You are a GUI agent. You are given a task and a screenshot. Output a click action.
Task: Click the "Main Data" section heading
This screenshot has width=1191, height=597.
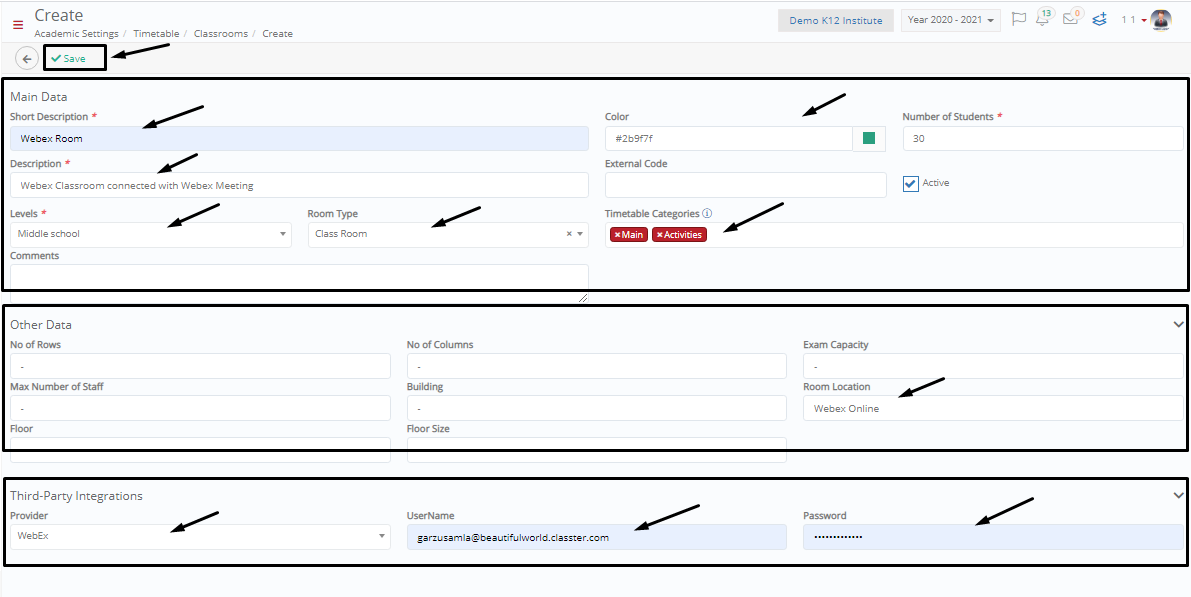tap(39, 97)
